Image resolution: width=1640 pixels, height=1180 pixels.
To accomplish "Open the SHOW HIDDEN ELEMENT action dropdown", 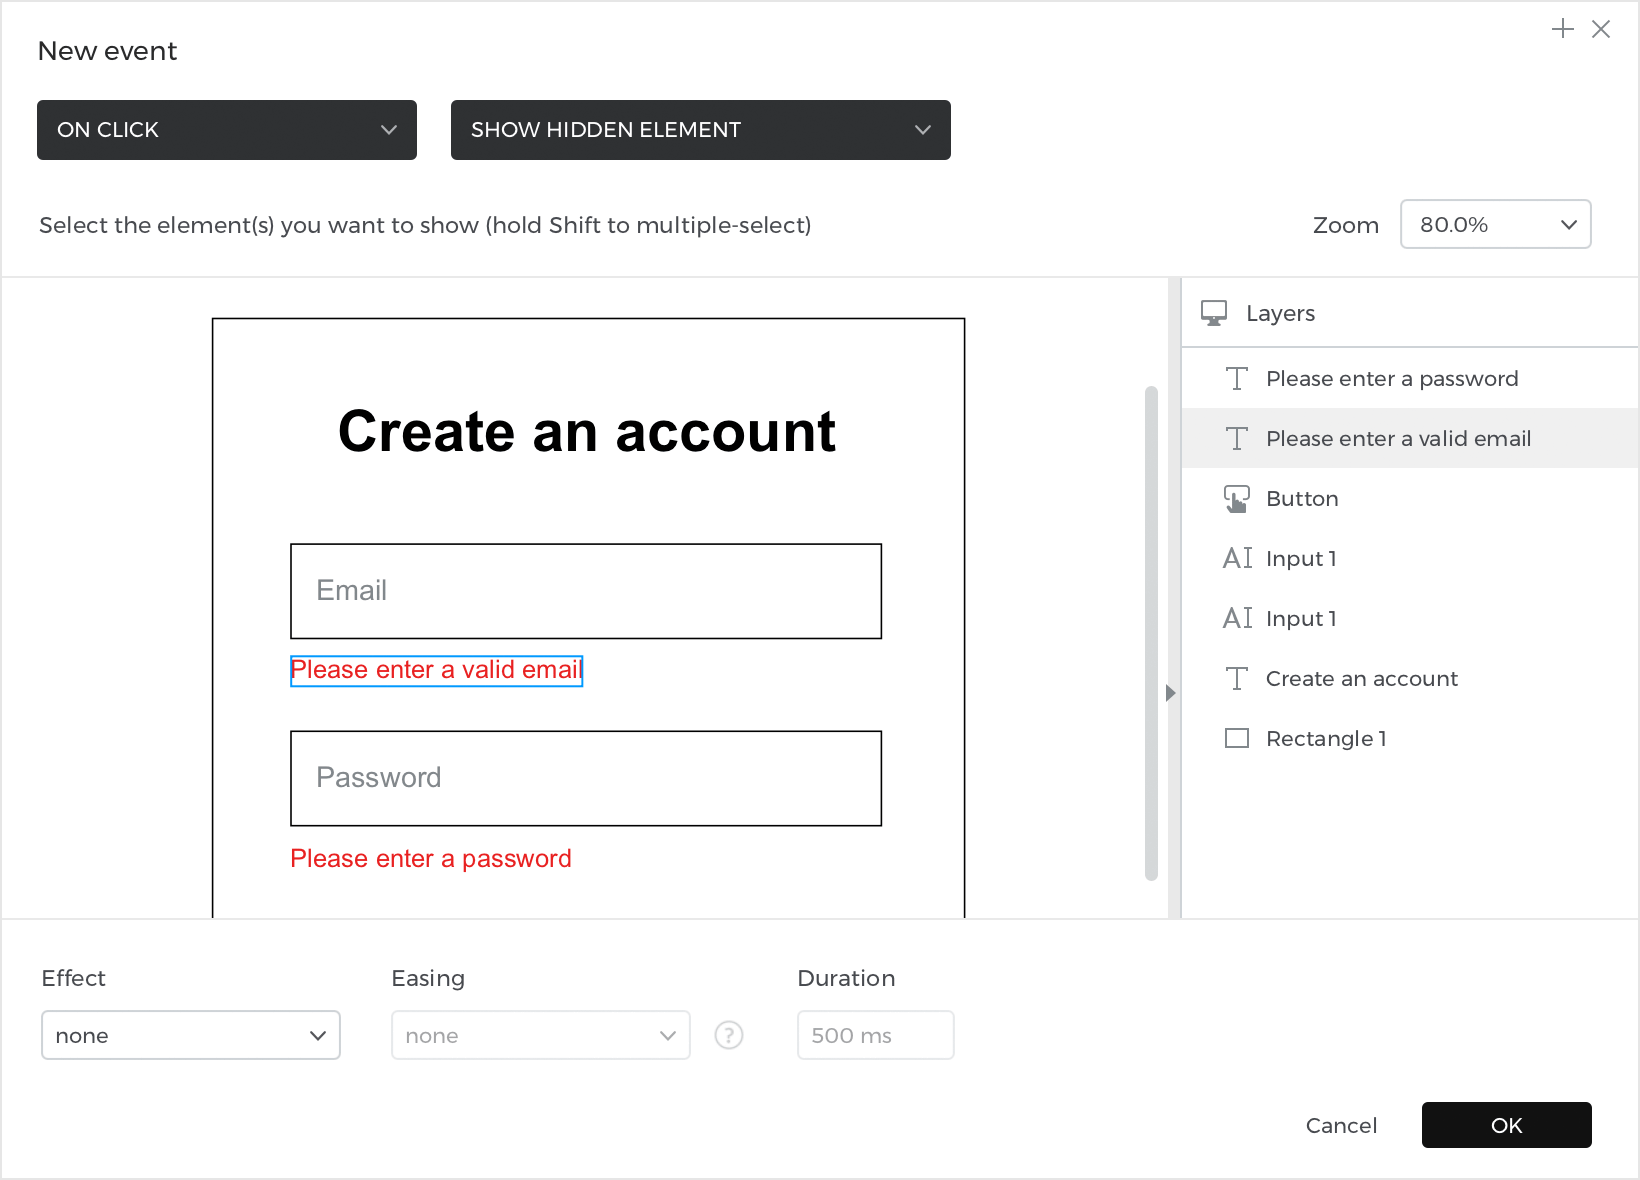I will tap(701, 130).
